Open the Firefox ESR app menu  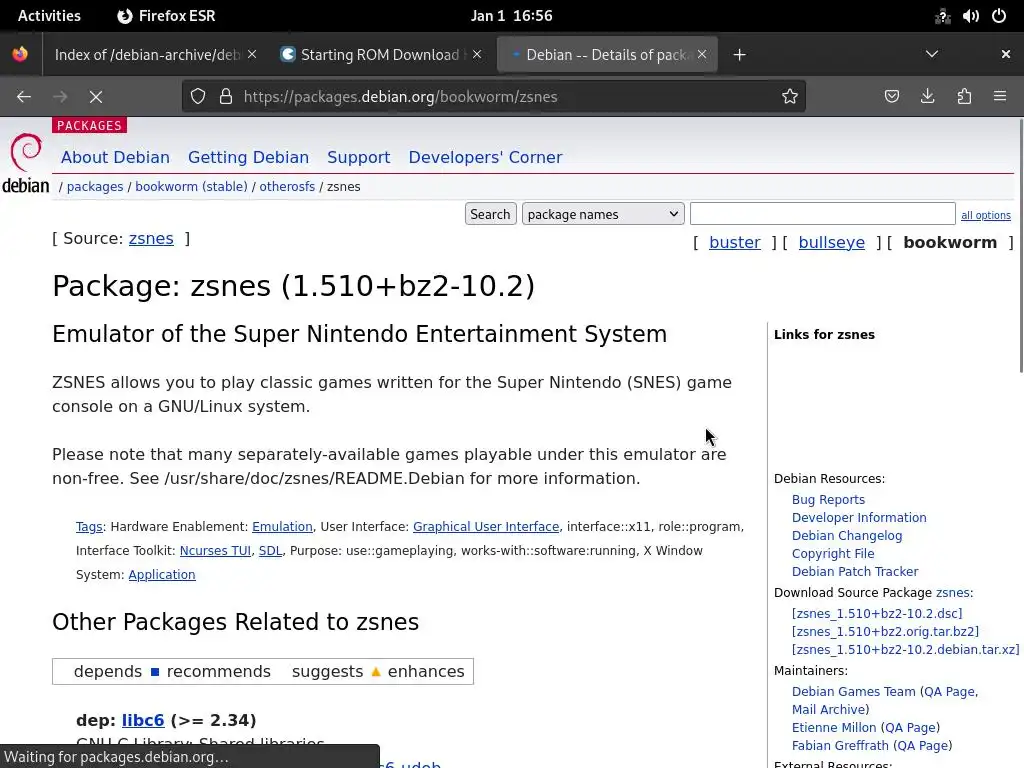point(166,16)
